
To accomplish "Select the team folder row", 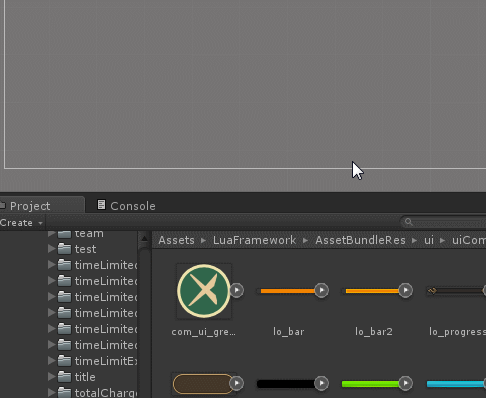I will click(x=69, y=234).
